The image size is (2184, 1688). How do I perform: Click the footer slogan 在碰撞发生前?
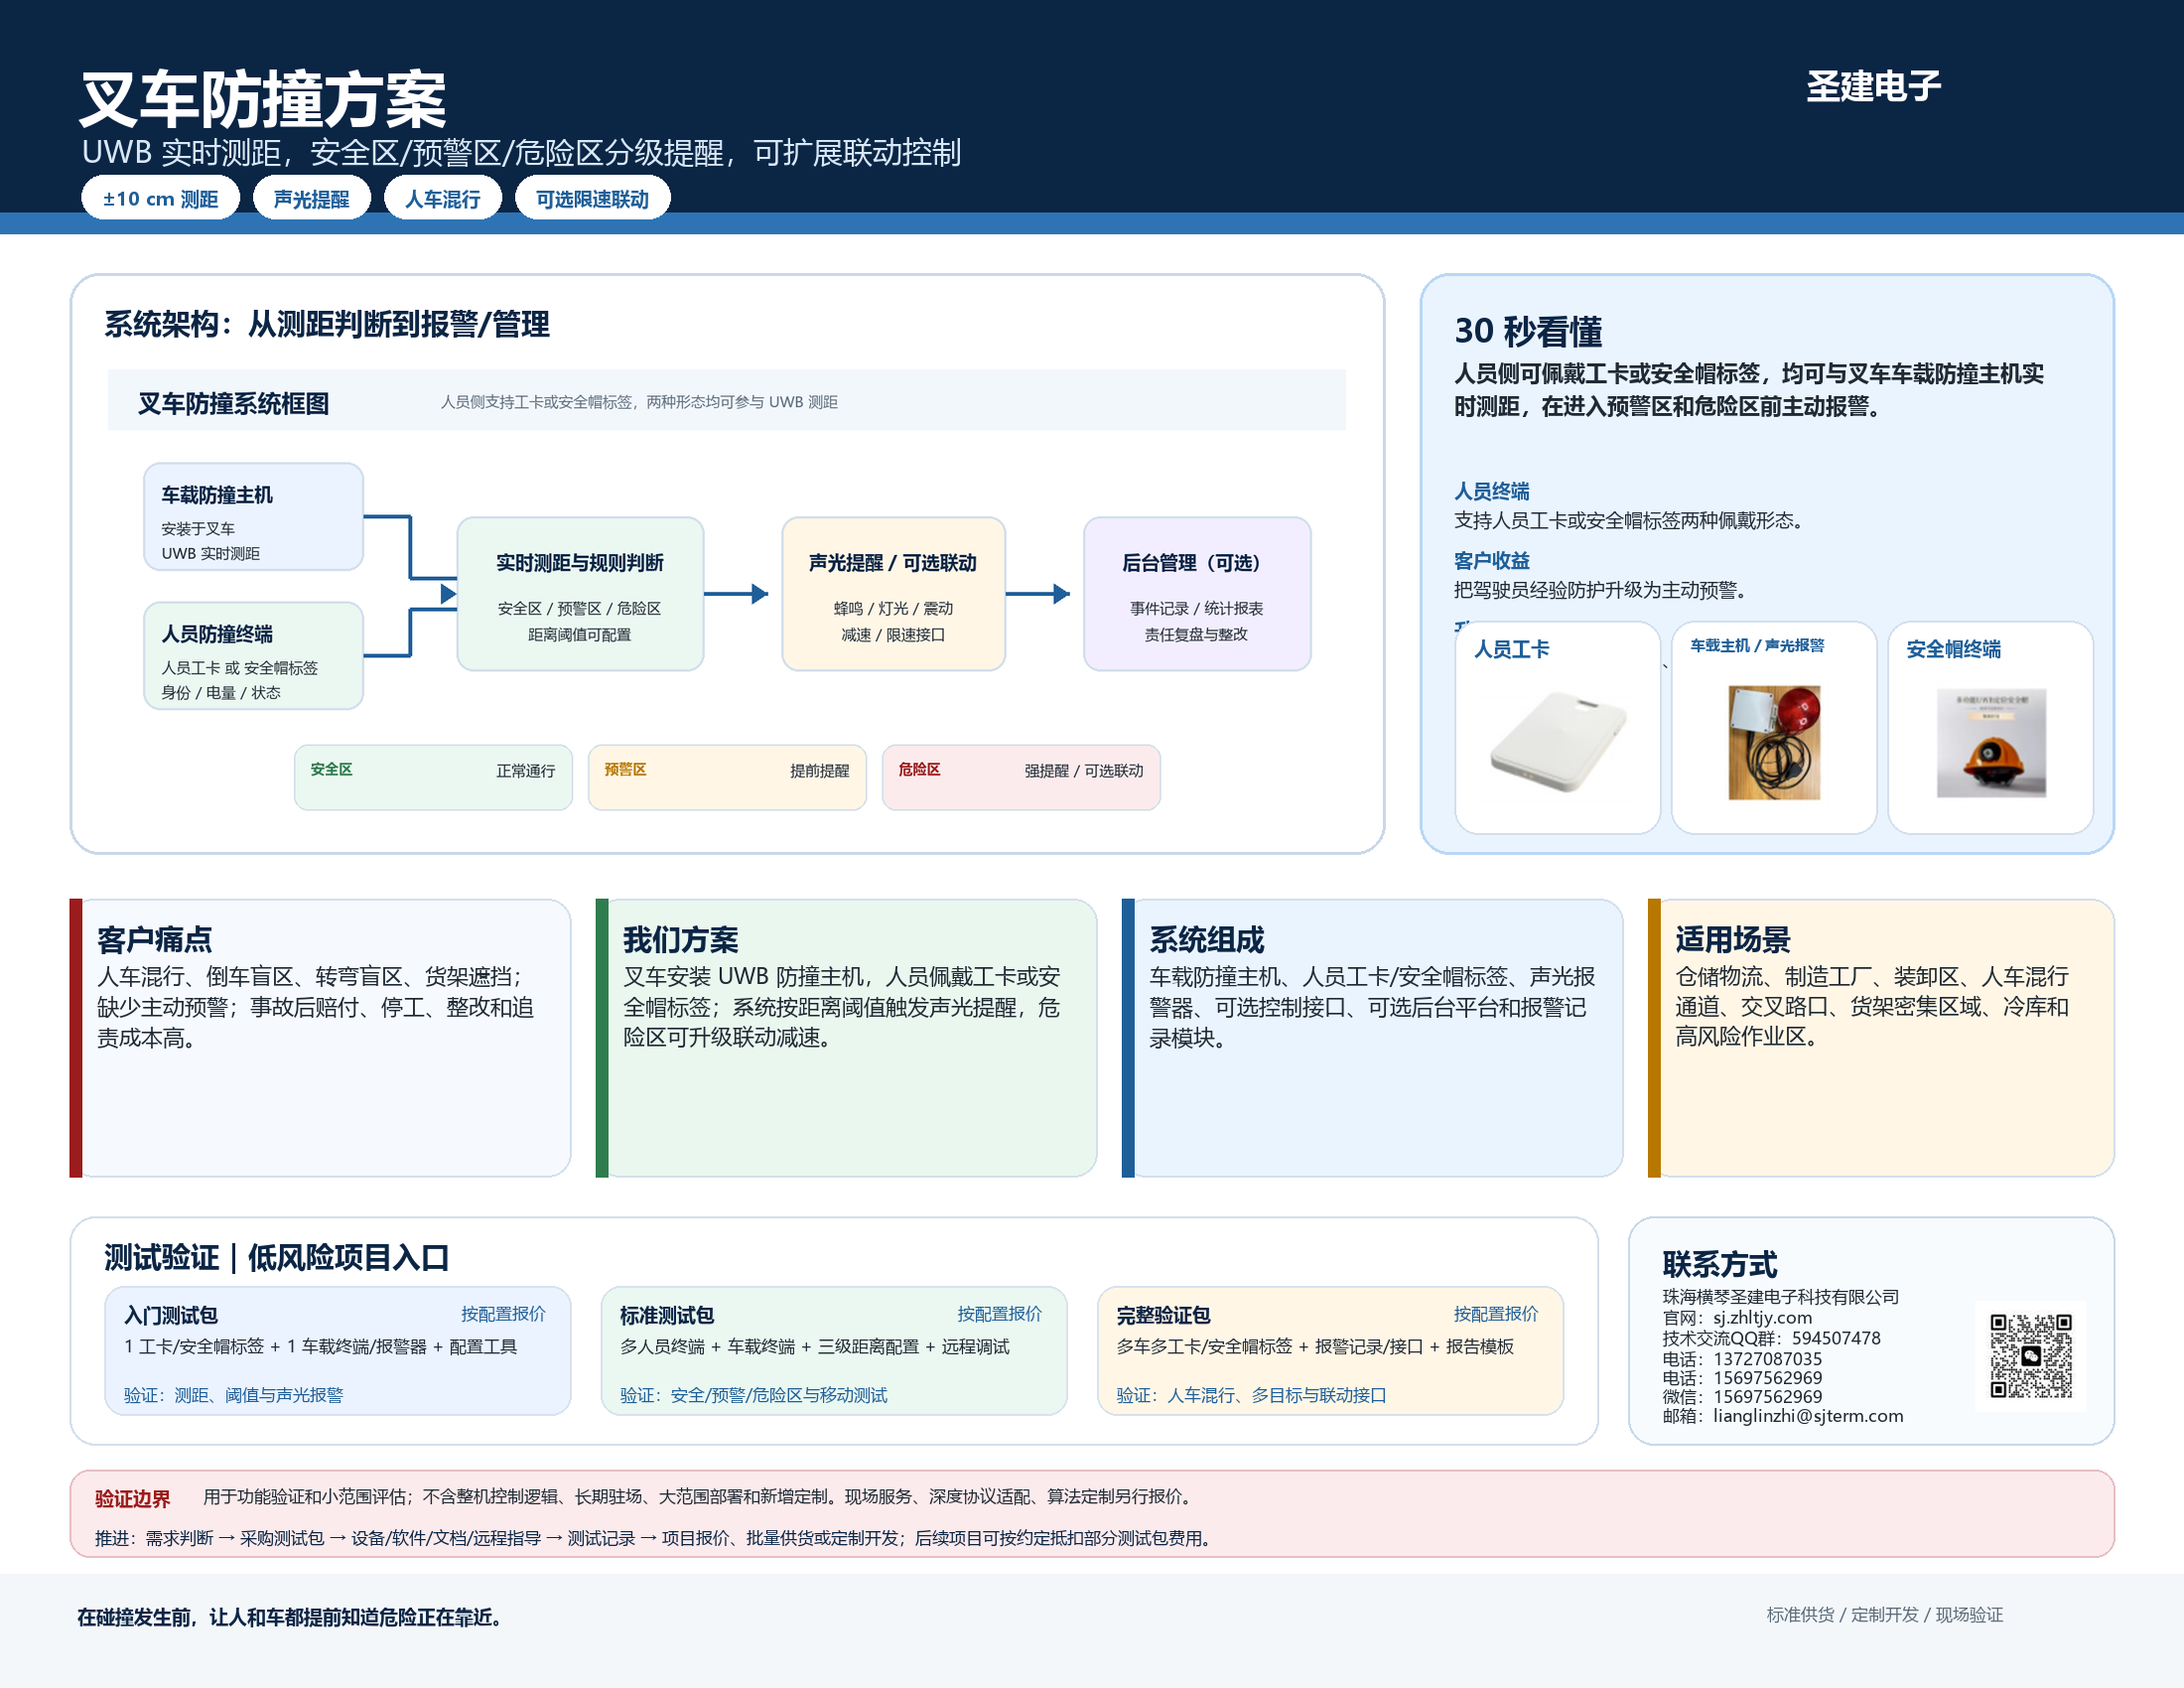[289, 1617]
